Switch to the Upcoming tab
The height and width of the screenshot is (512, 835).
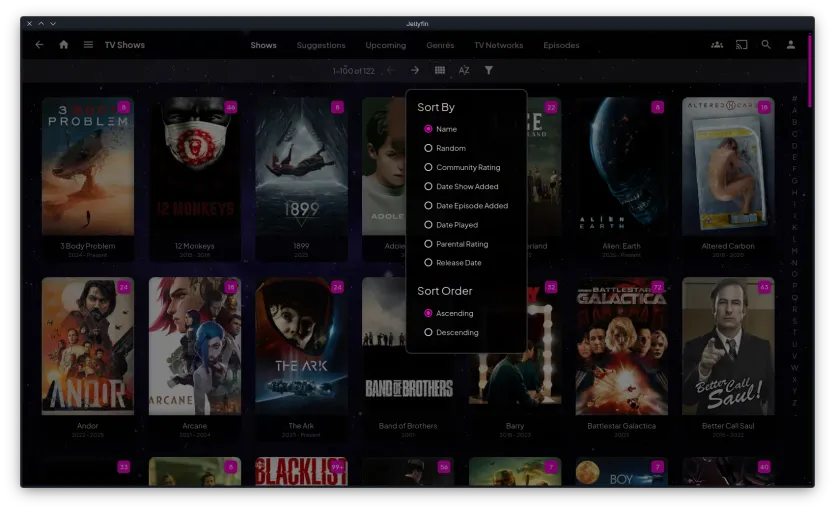tap(386, 45)
